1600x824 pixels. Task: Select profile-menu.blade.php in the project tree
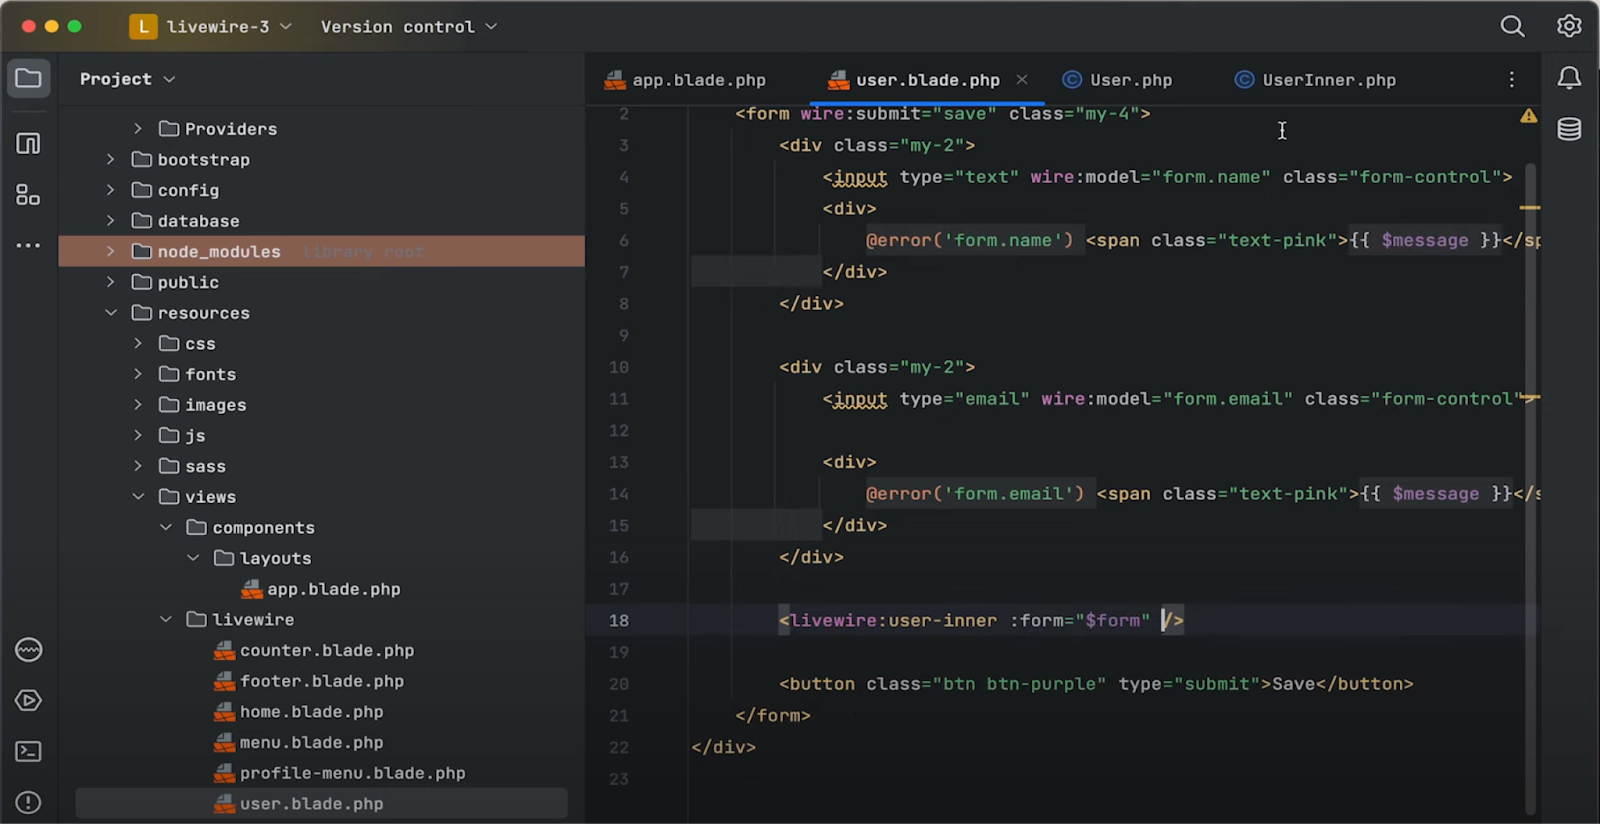340,773
